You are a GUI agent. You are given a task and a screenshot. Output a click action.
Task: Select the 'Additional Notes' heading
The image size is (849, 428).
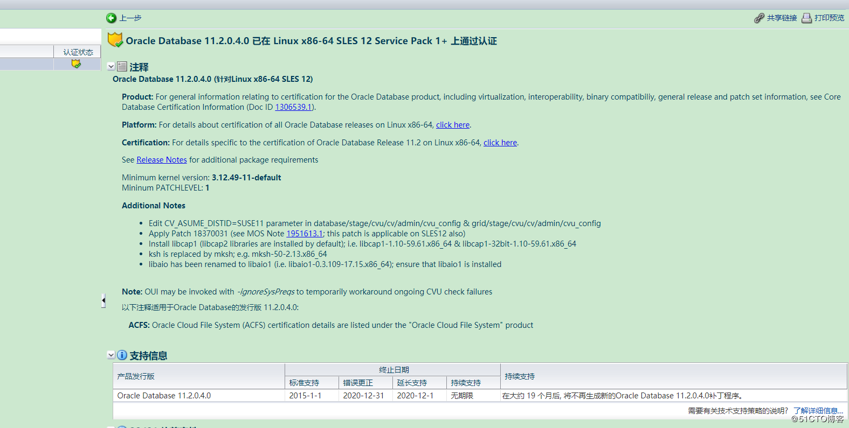pyautogui.click(x=153, y=206)
